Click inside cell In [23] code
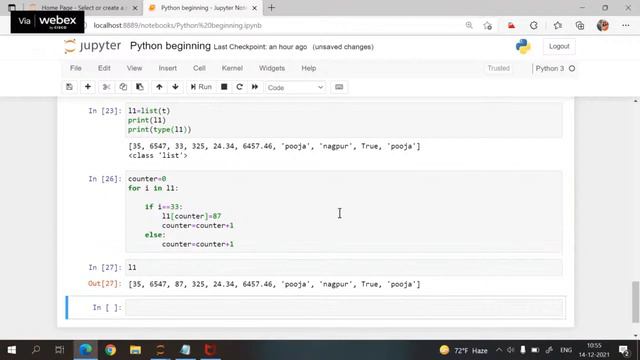Screen dimensions: 640x360 344,120
